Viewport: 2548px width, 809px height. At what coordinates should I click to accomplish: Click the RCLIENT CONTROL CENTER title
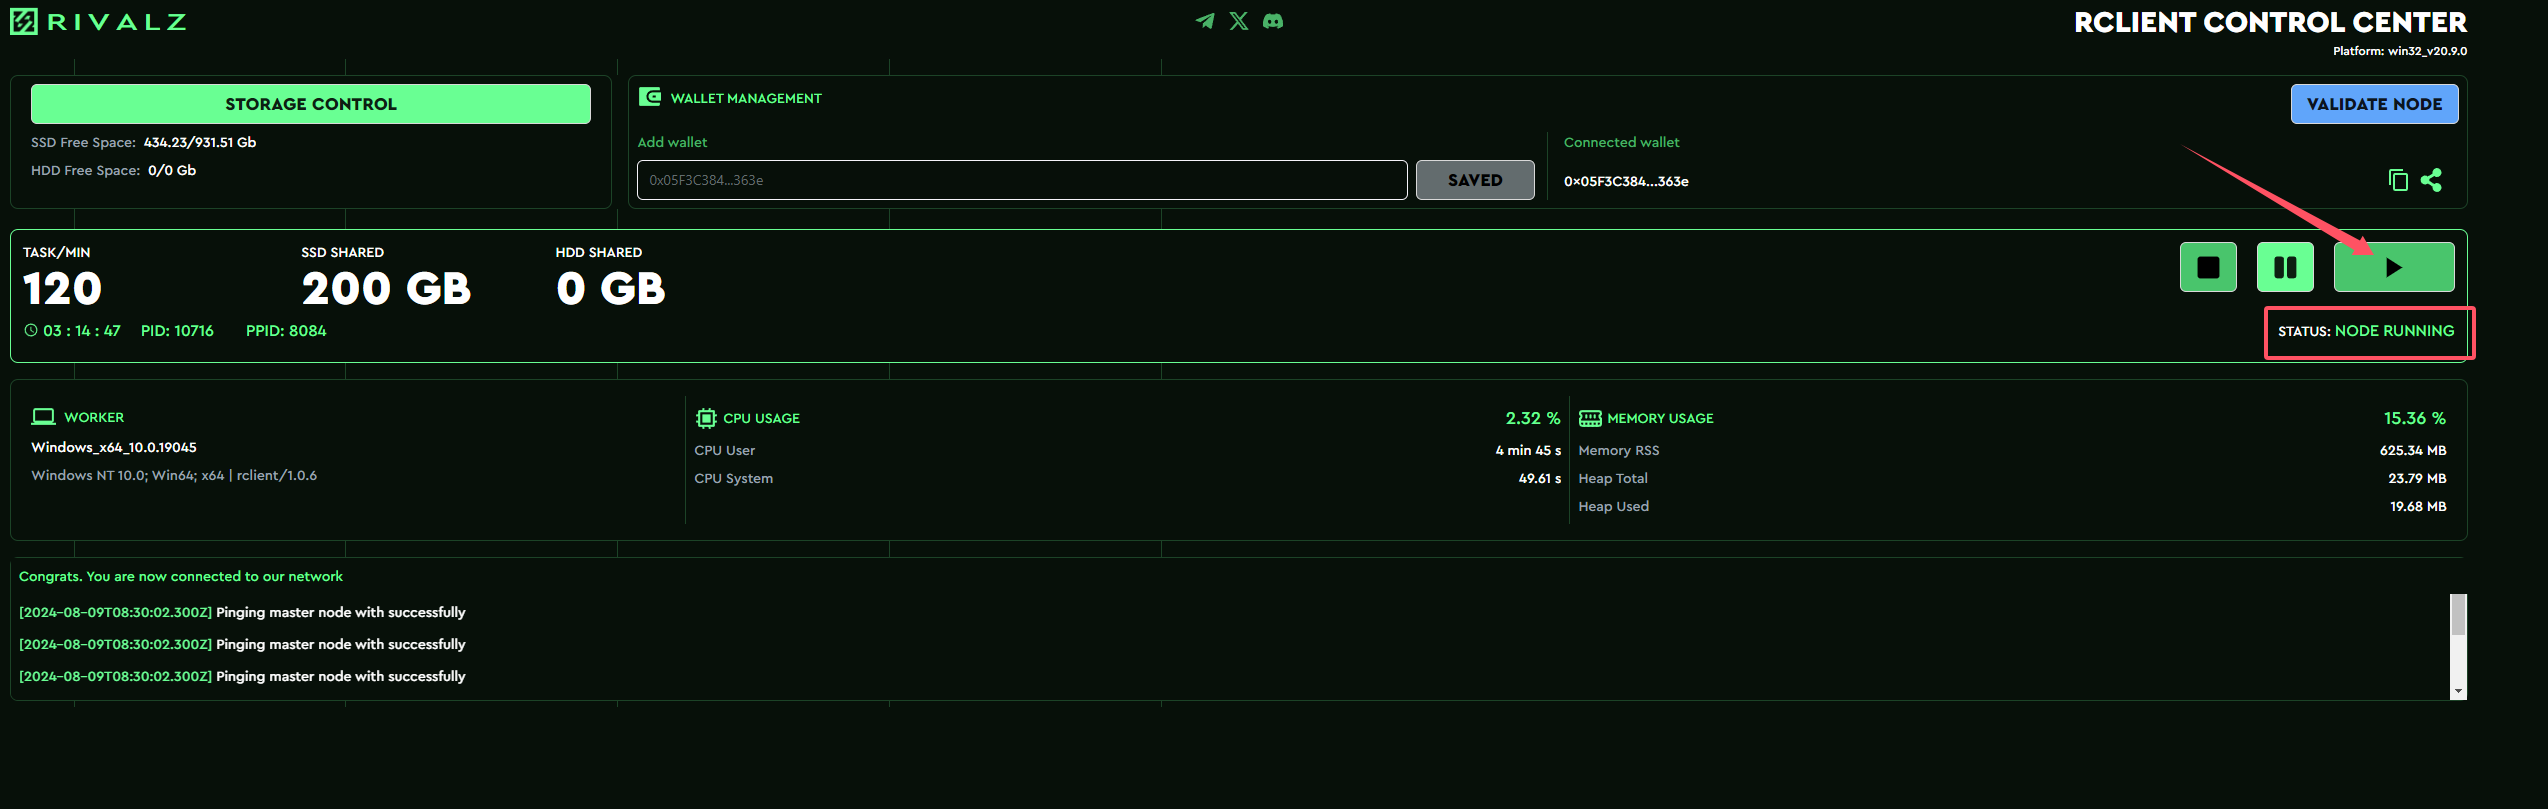pos(2270,22)
